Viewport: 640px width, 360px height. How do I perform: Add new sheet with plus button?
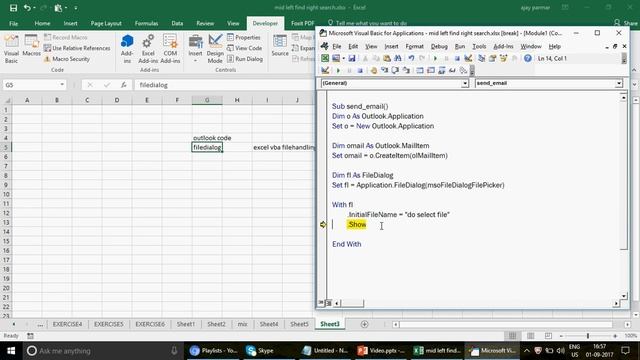(x=364, y=324)
